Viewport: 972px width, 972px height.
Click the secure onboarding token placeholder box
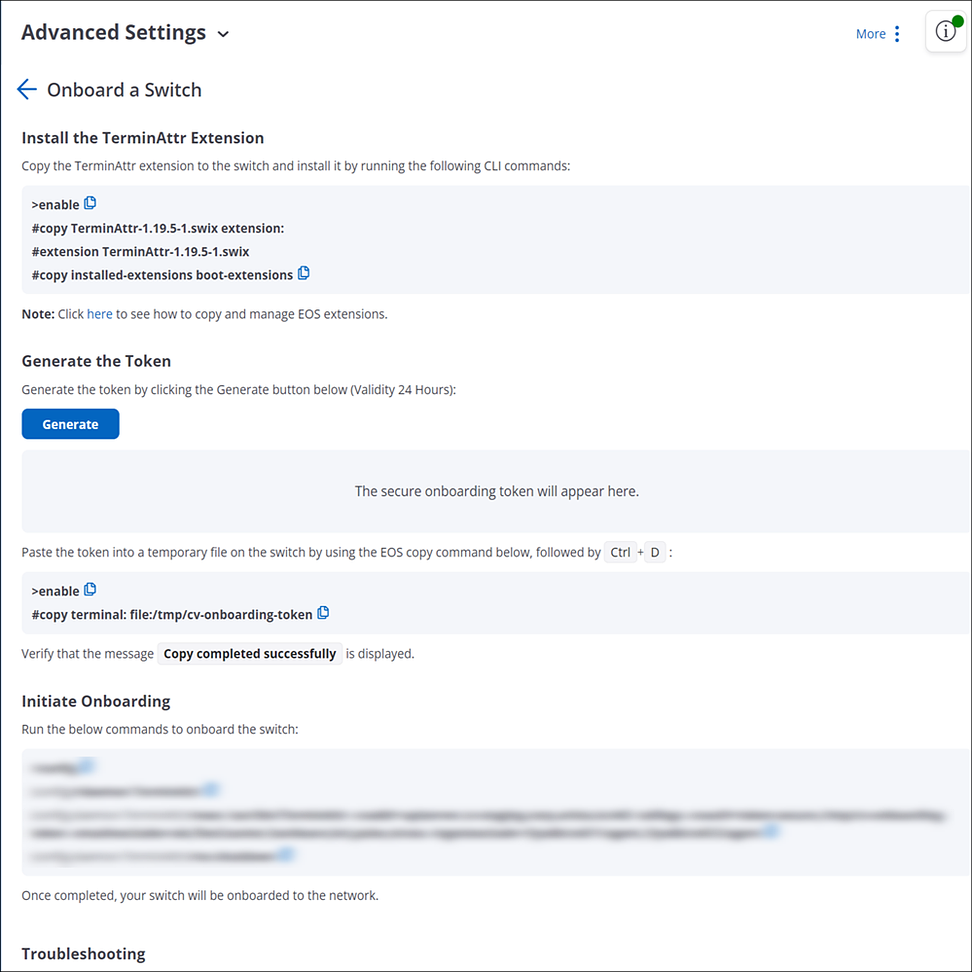point(497,491)
